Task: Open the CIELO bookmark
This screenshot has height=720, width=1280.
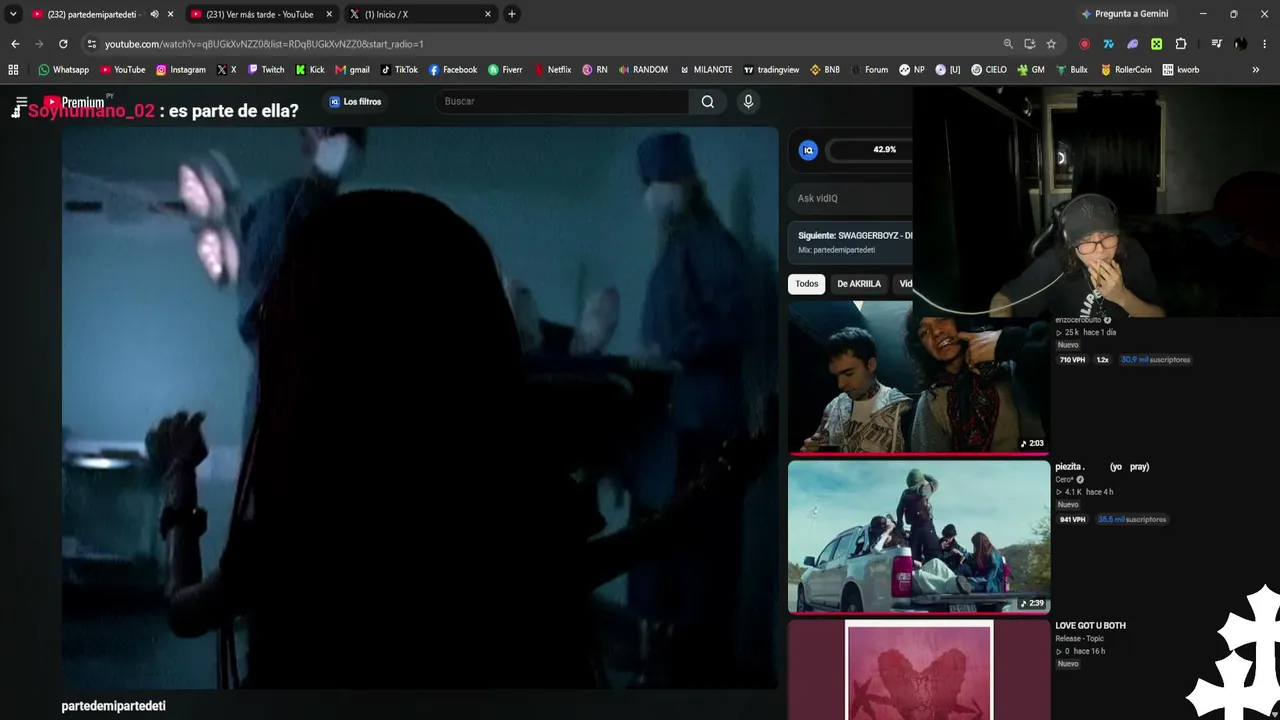Action: click(989, 70)
